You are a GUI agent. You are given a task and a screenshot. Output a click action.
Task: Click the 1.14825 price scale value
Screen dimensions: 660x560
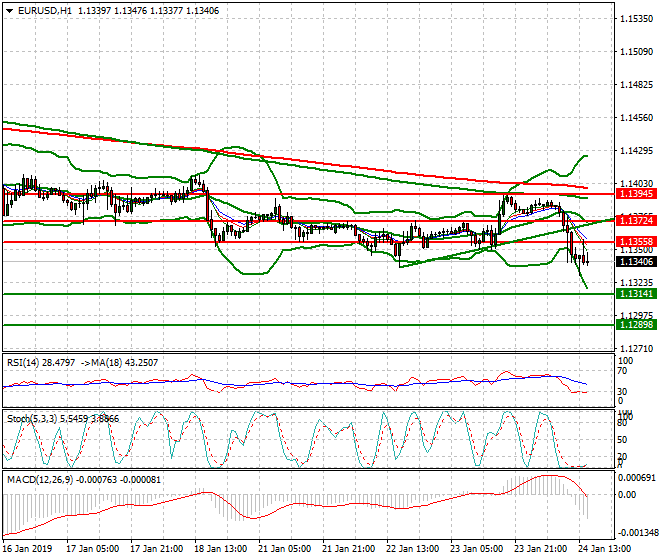[636, 85]
